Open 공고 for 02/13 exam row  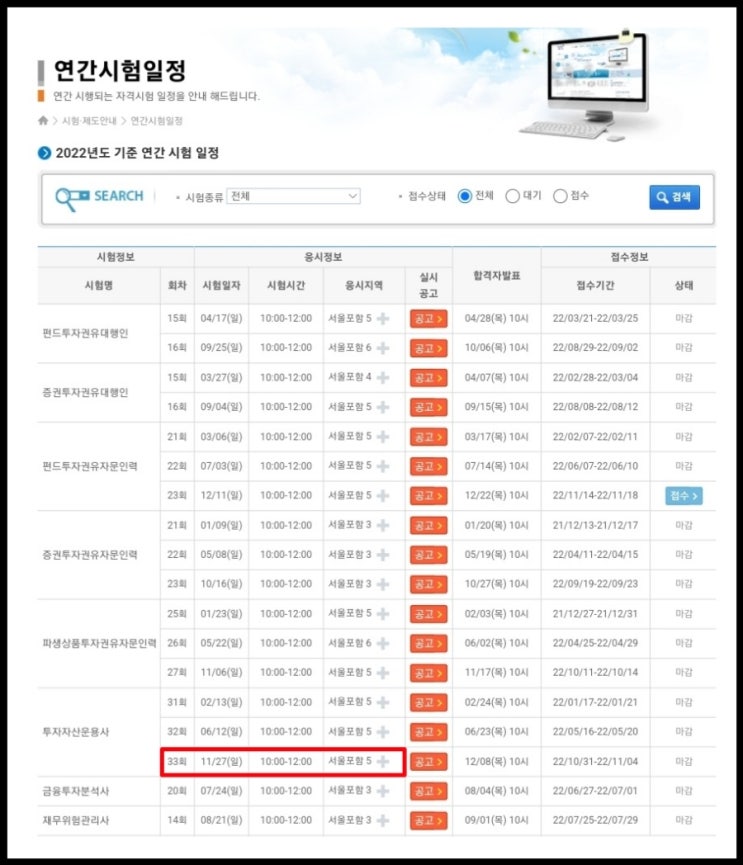(x=429, y=703)
